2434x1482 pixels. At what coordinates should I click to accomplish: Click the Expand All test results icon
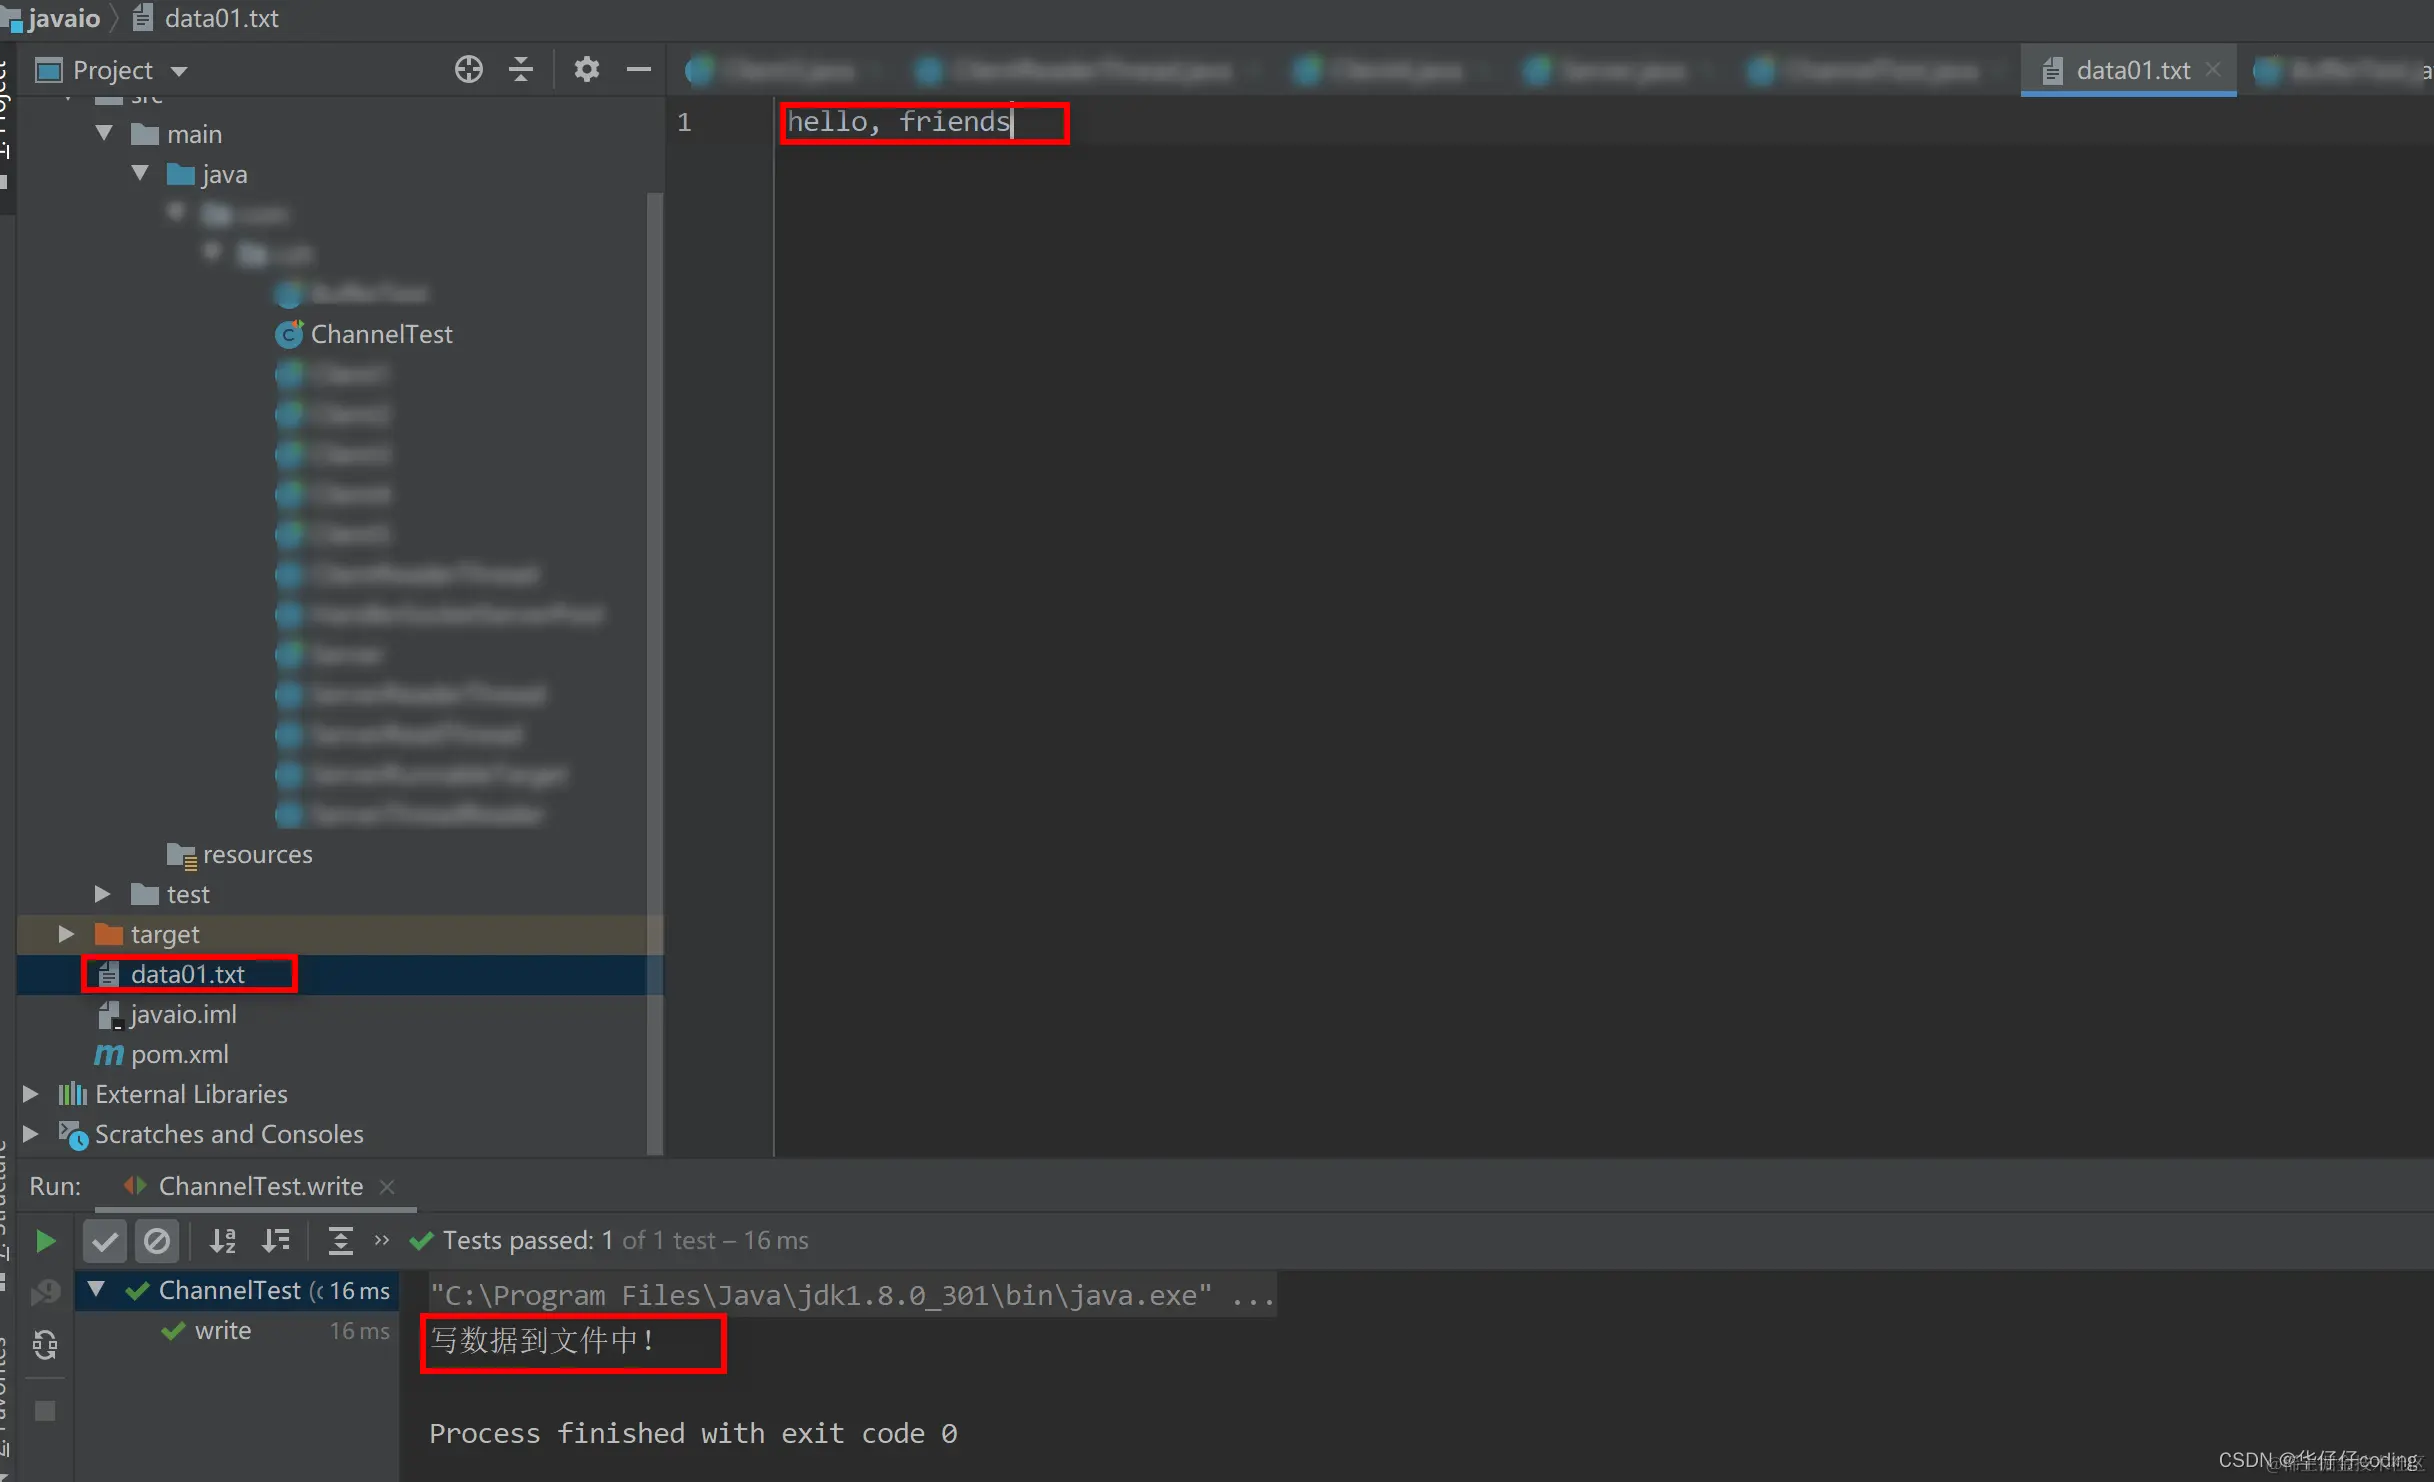coord(340,1241)
